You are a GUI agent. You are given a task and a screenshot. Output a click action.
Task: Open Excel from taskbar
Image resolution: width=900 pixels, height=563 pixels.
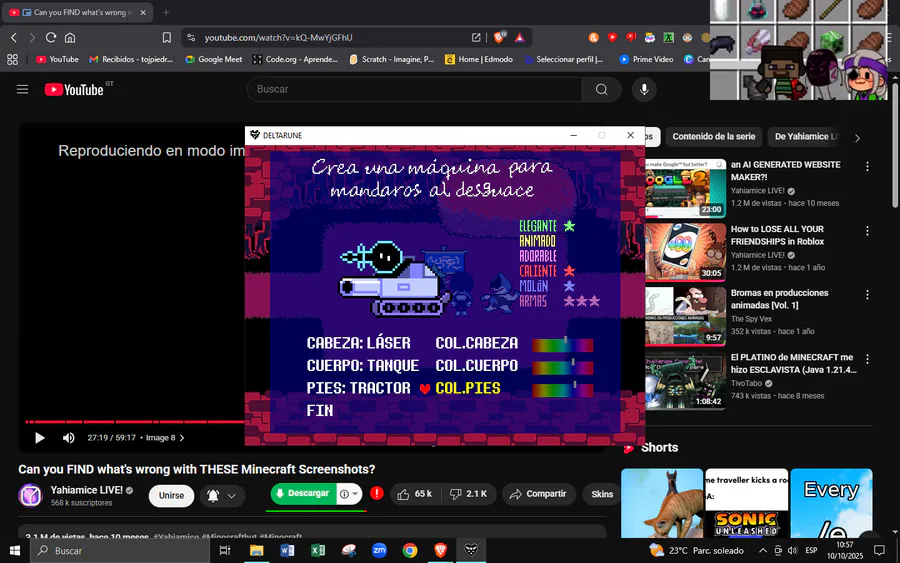click(318, 551)
